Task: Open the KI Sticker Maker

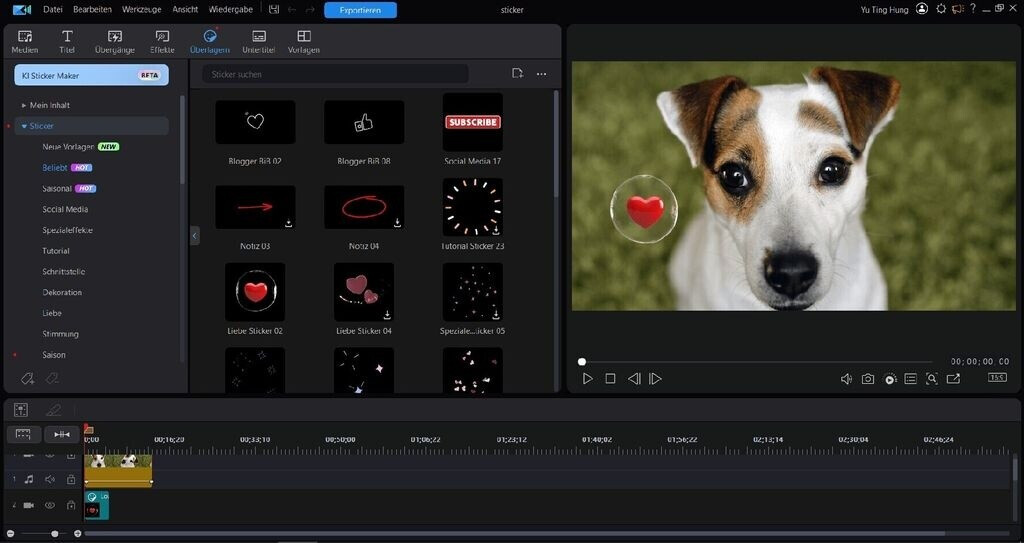Action: click(90, 75)
